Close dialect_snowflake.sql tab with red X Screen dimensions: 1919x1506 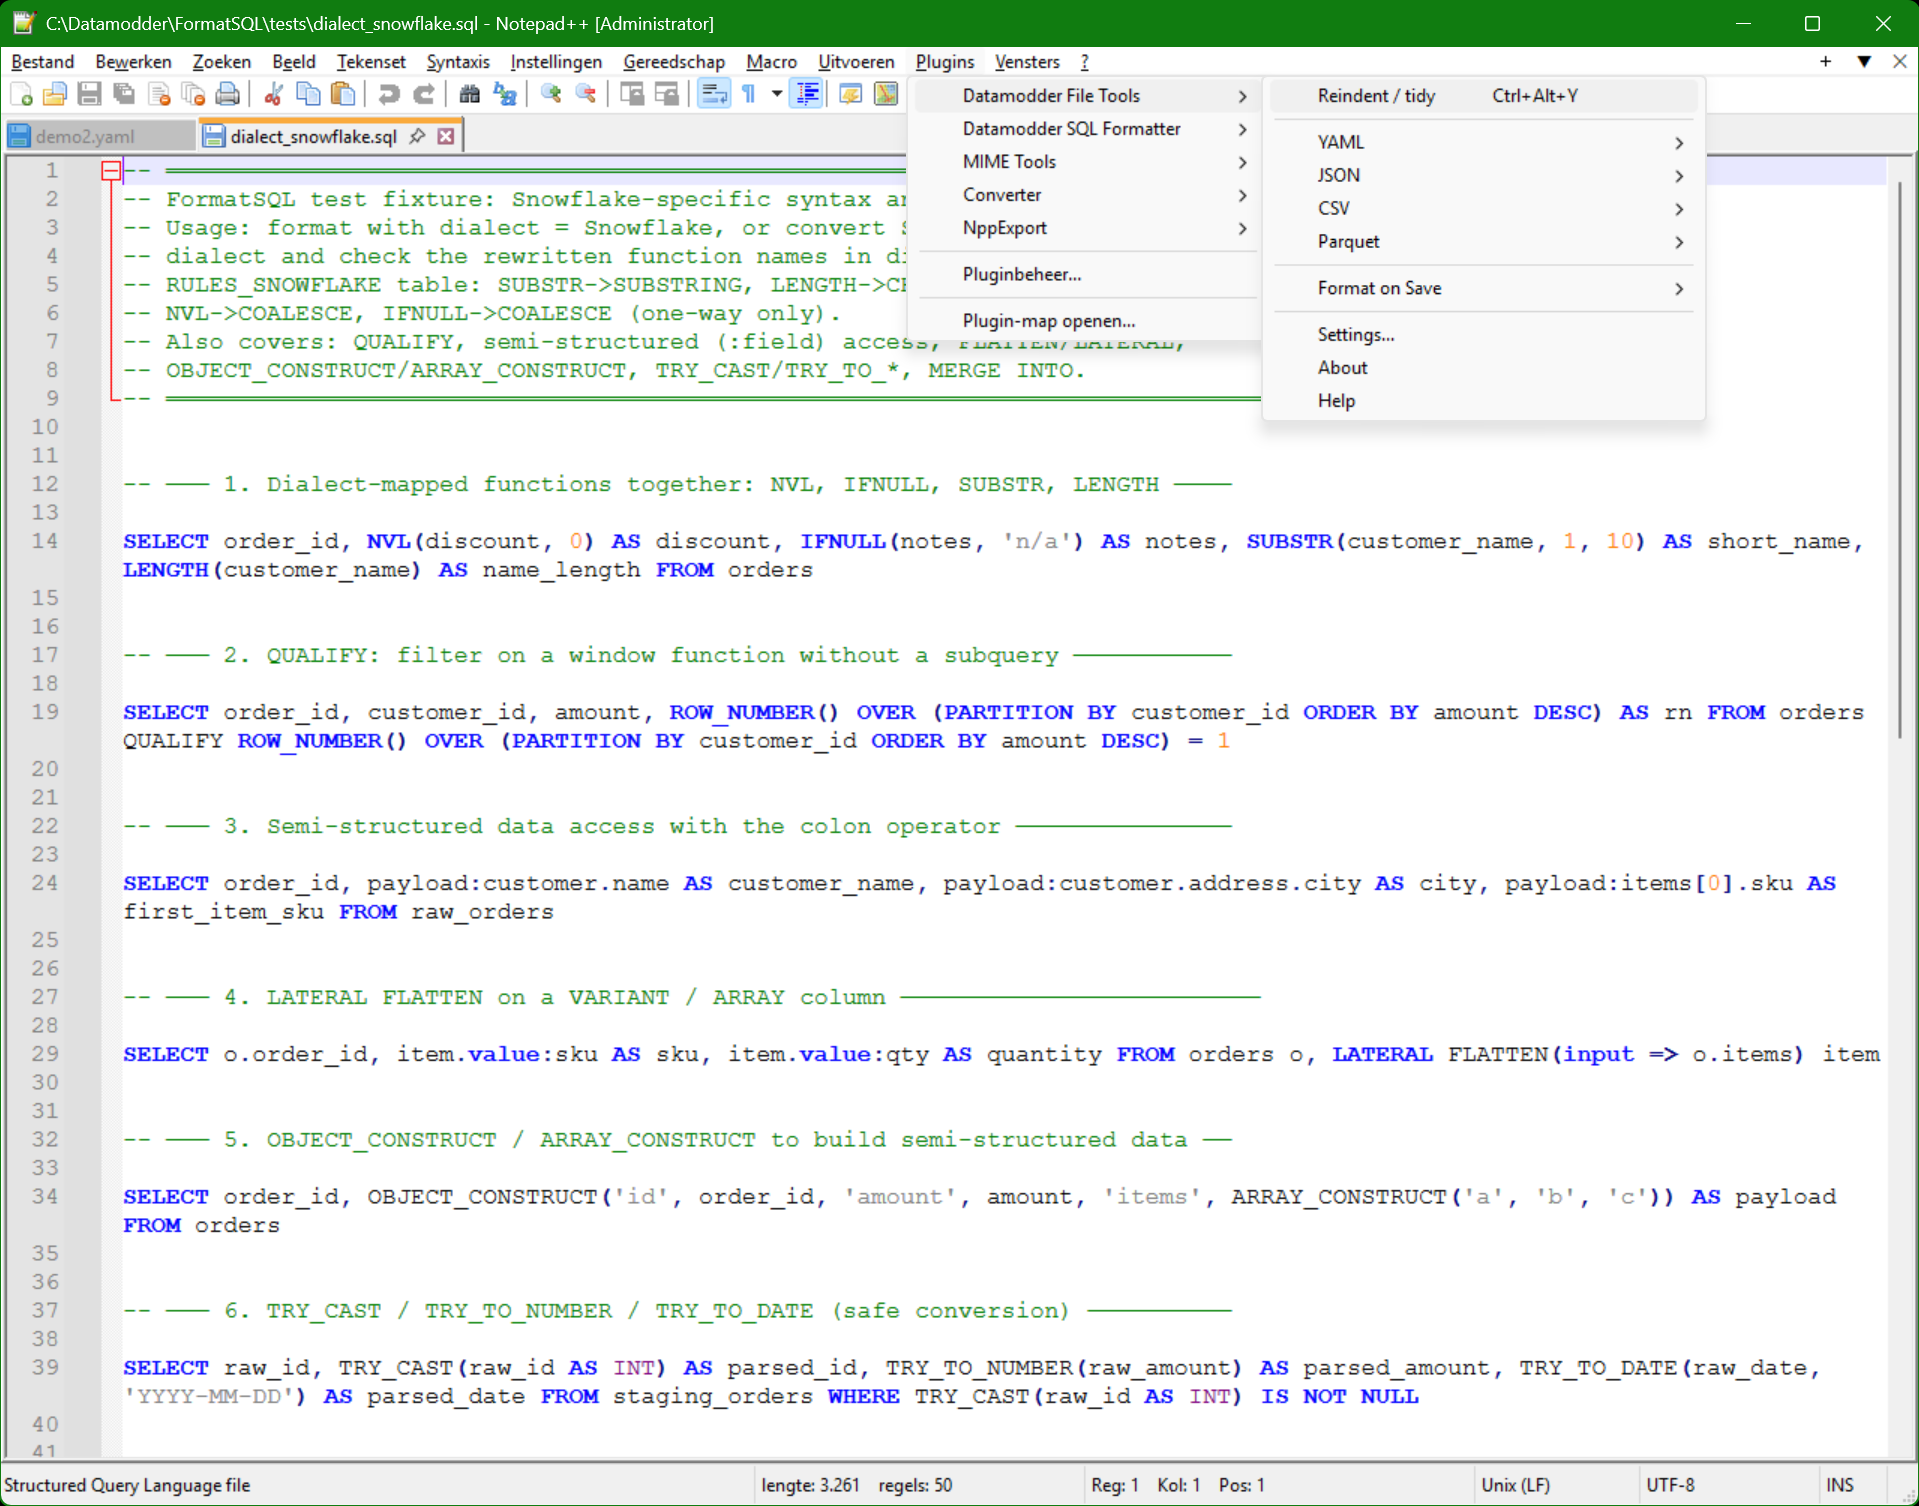[x=446, y=136]
